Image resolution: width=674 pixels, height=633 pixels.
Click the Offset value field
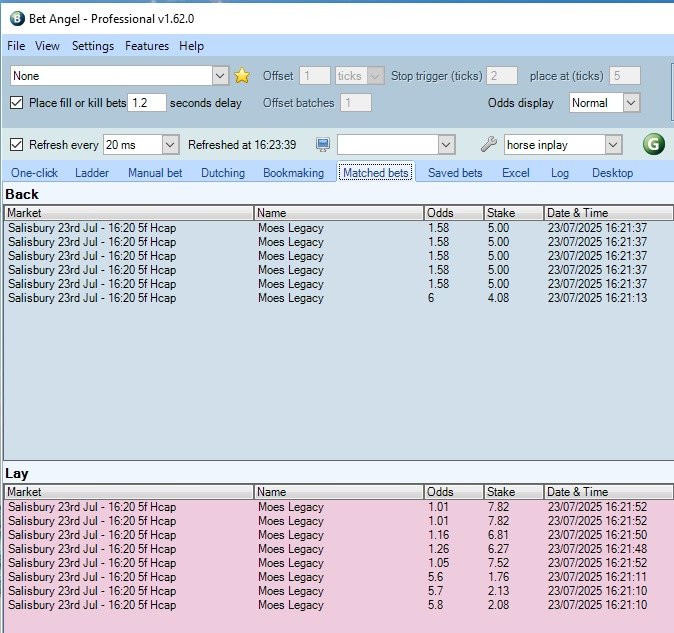pos(315,76)
